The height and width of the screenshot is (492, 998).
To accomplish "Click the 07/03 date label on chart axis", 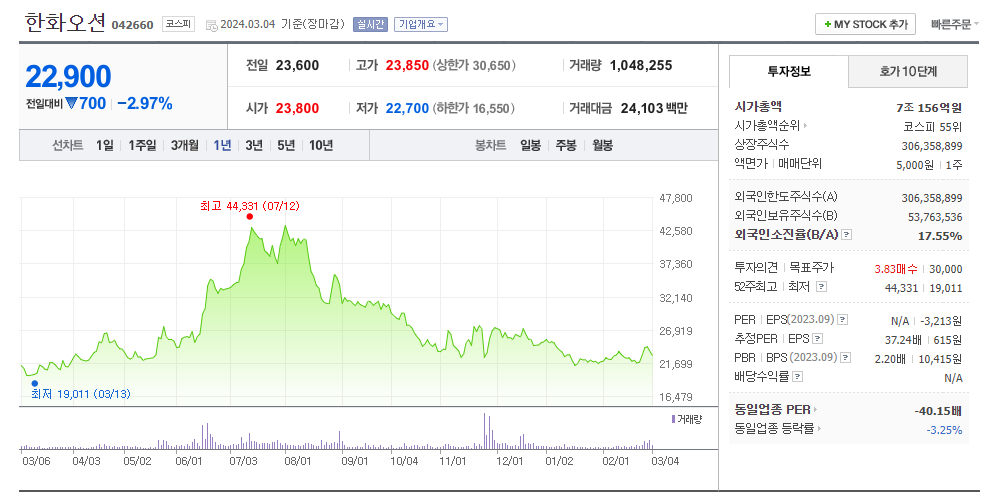I will [243, 460].
